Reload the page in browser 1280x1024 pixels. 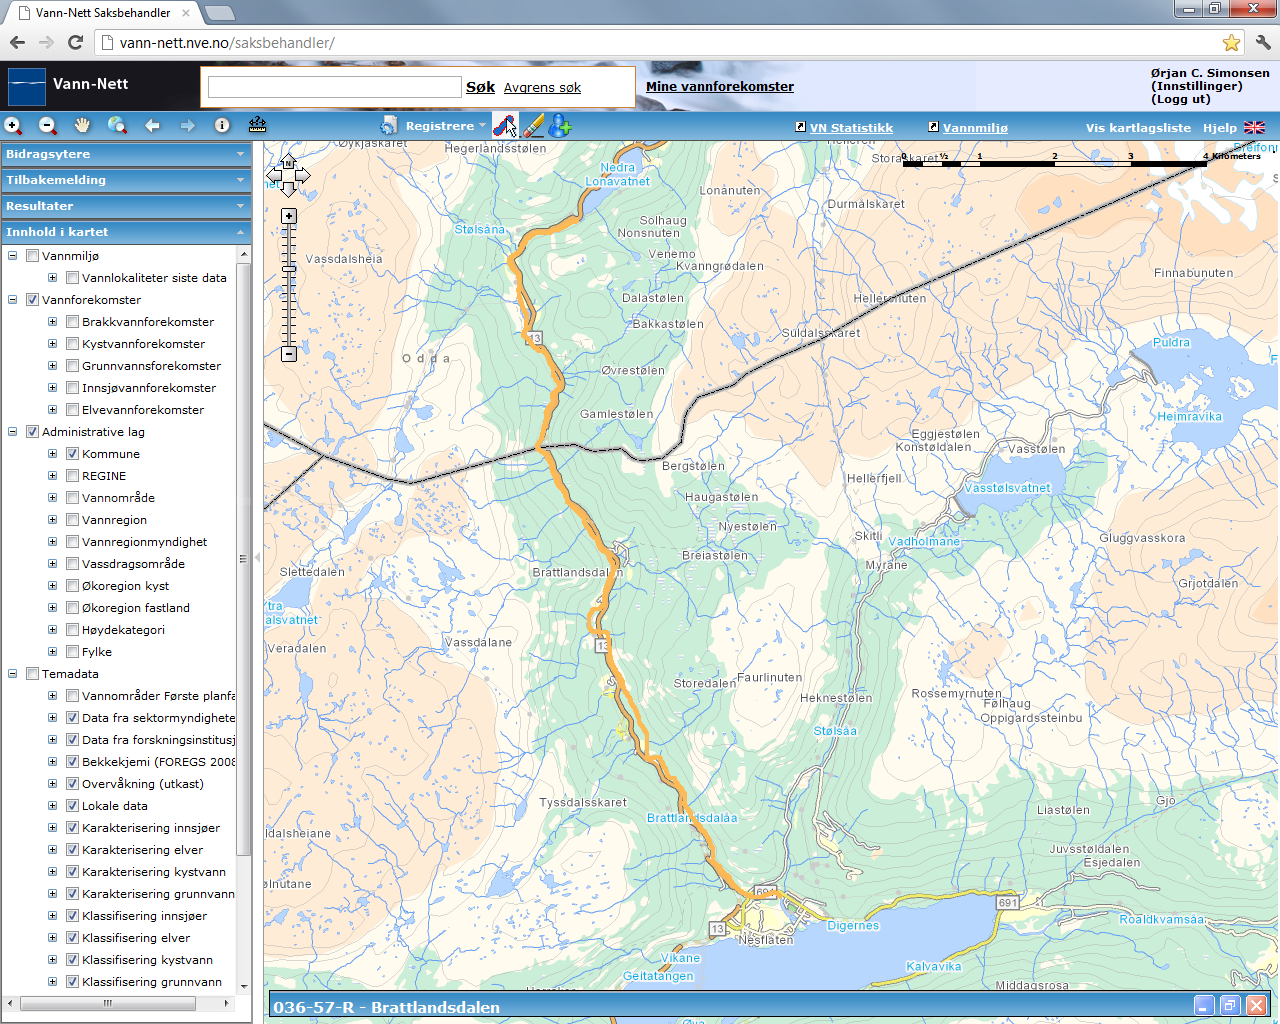click(x=75, y=43)
